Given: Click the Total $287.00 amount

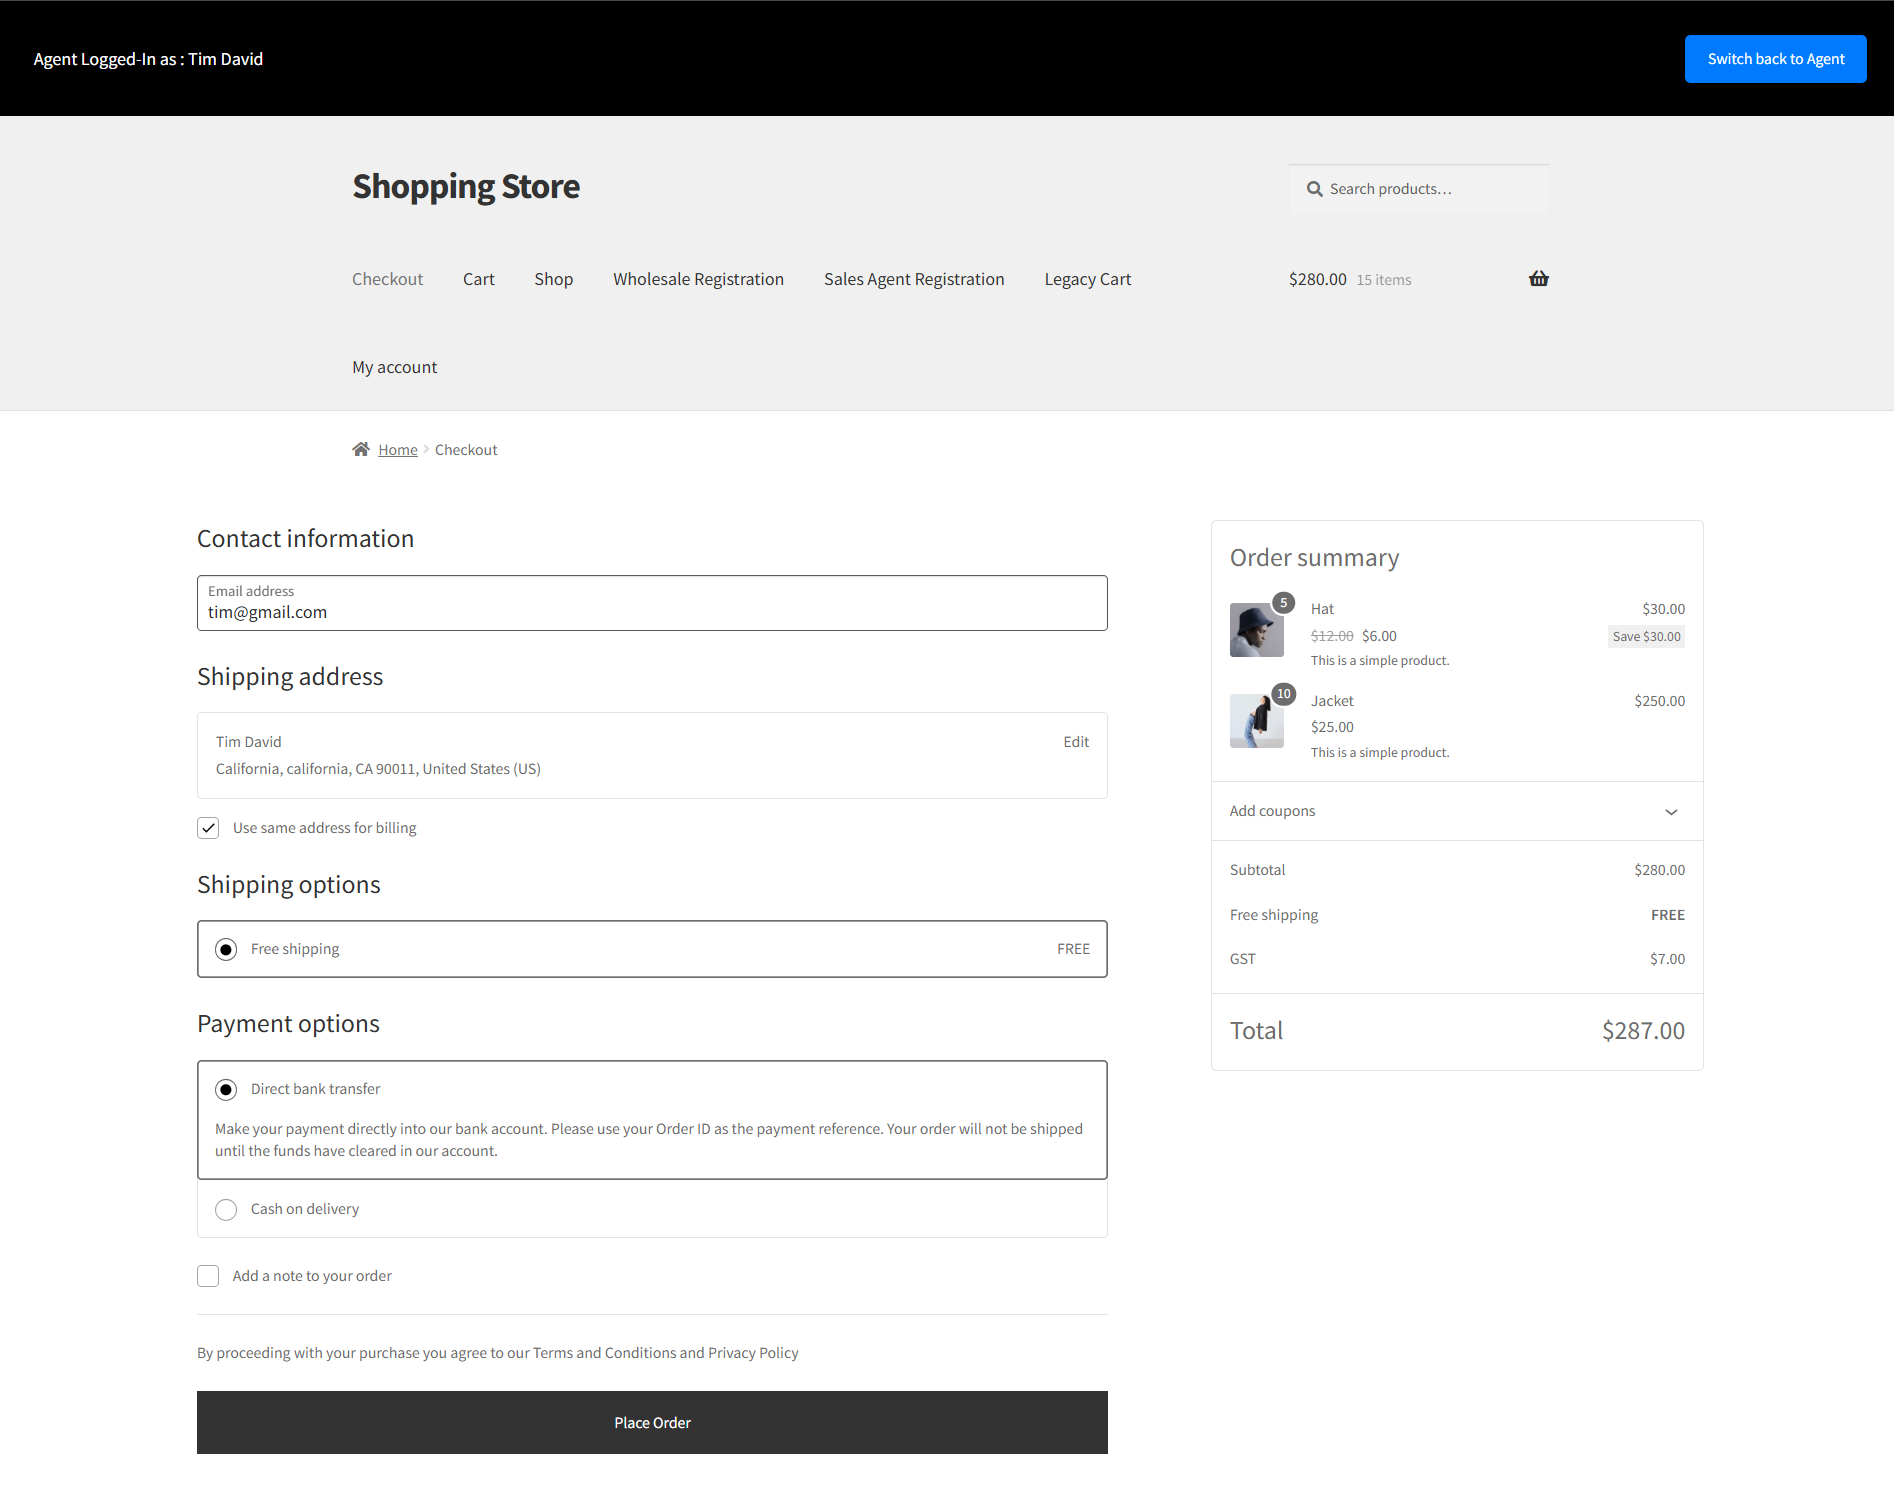Looking at the screenshot, I should [1643, 1030].
